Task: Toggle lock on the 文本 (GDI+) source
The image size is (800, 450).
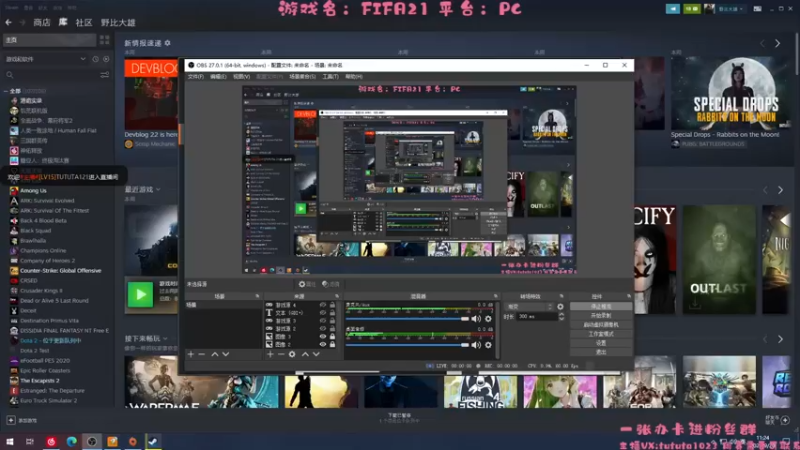Action: pyautogui.click(x=333, y=313)
